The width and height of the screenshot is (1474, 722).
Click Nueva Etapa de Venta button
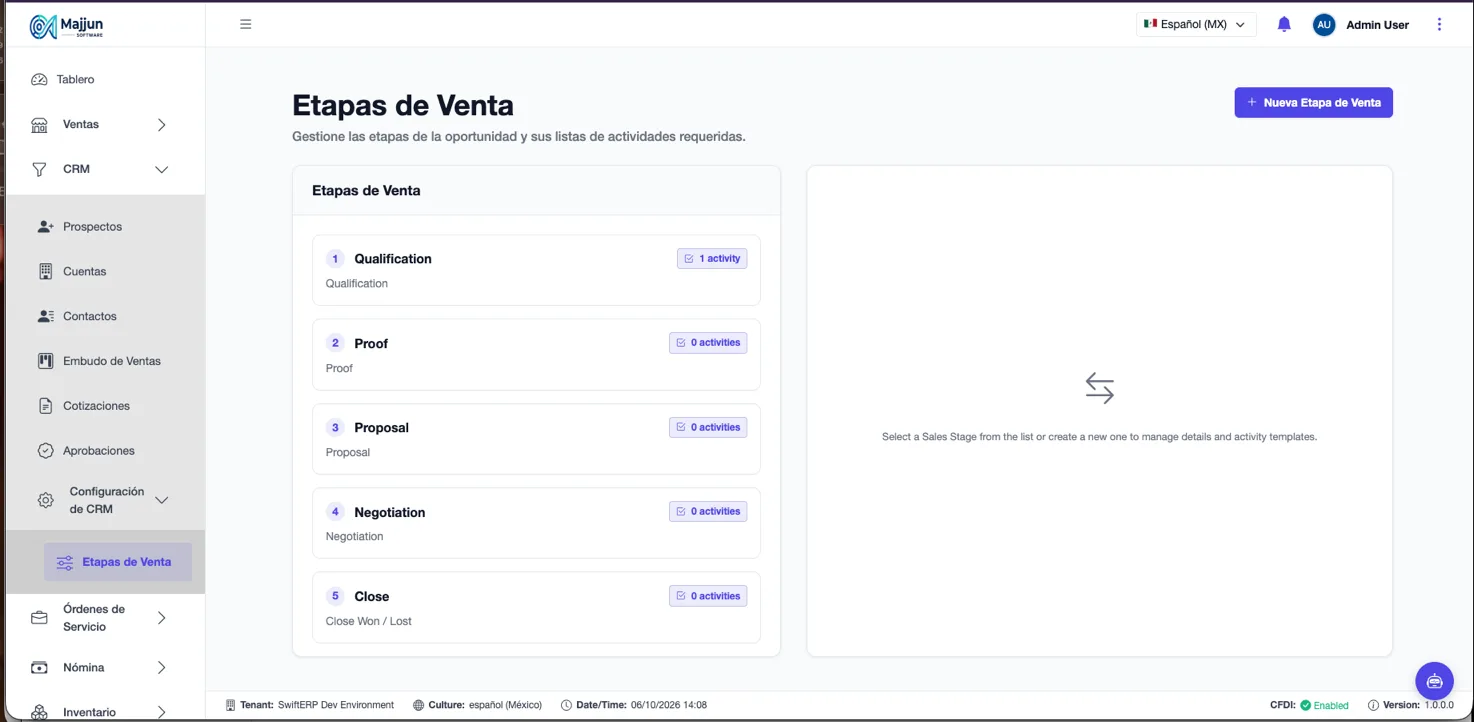1313,103
